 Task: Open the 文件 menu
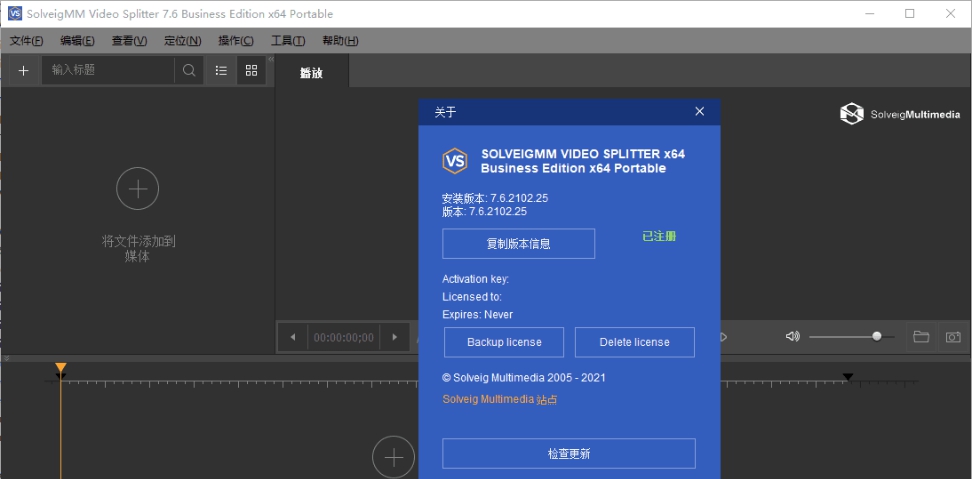point(26,41)
